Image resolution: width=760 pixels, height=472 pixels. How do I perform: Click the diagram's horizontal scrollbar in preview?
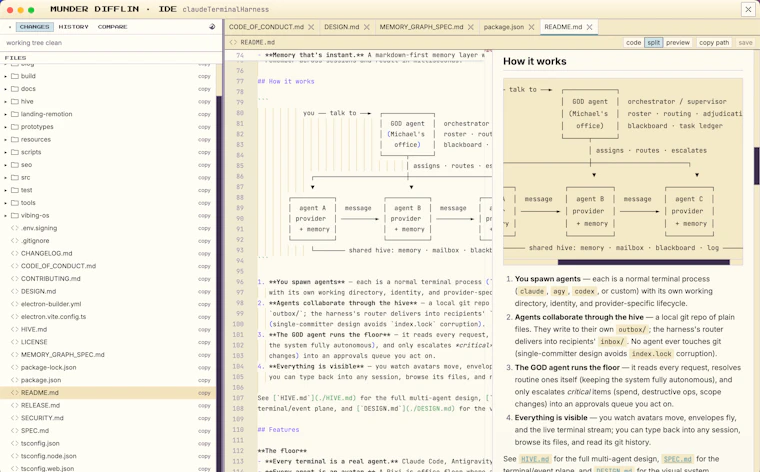tap(644, 262)
